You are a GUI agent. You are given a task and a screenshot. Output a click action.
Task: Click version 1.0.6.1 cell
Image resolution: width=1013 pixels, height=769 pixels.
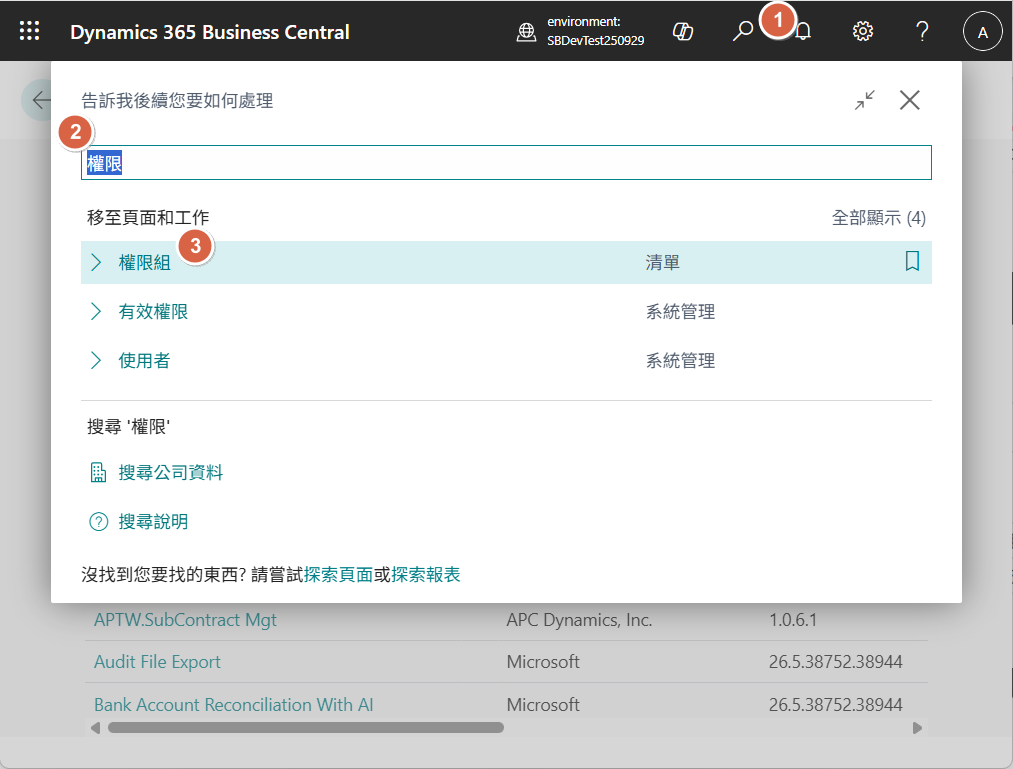(793, 620)
